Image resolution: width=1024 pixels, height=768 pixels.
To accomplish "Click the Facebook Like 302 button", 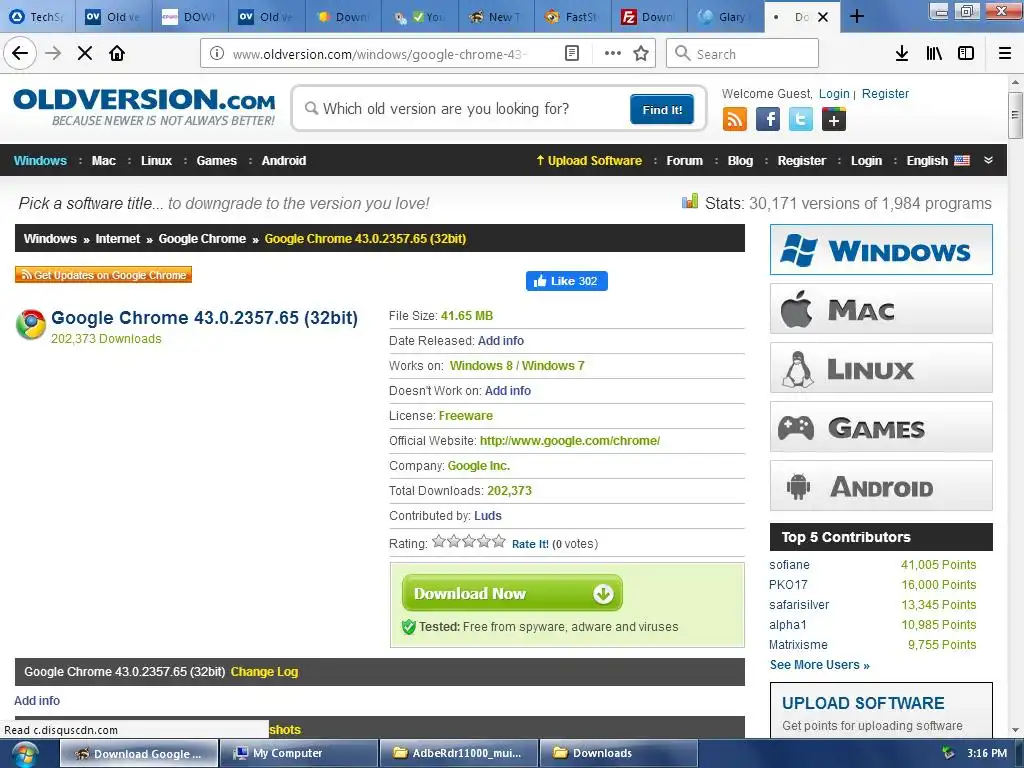I will pos(567,281).
